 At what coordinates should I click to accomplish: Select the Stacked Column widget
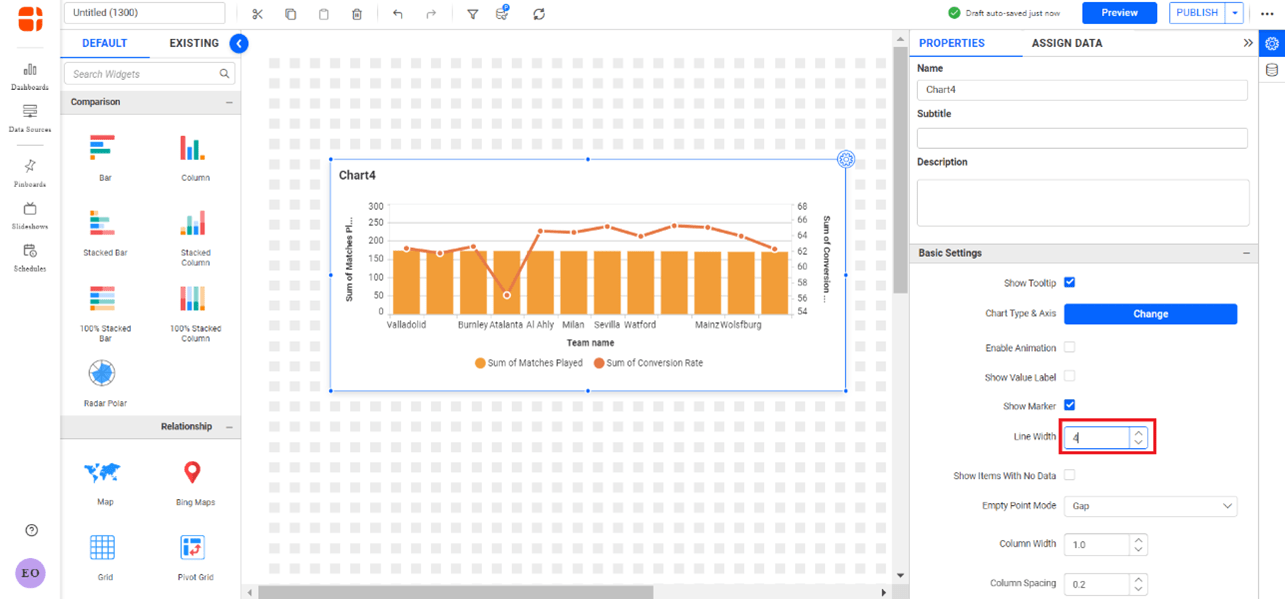(195, 238)
